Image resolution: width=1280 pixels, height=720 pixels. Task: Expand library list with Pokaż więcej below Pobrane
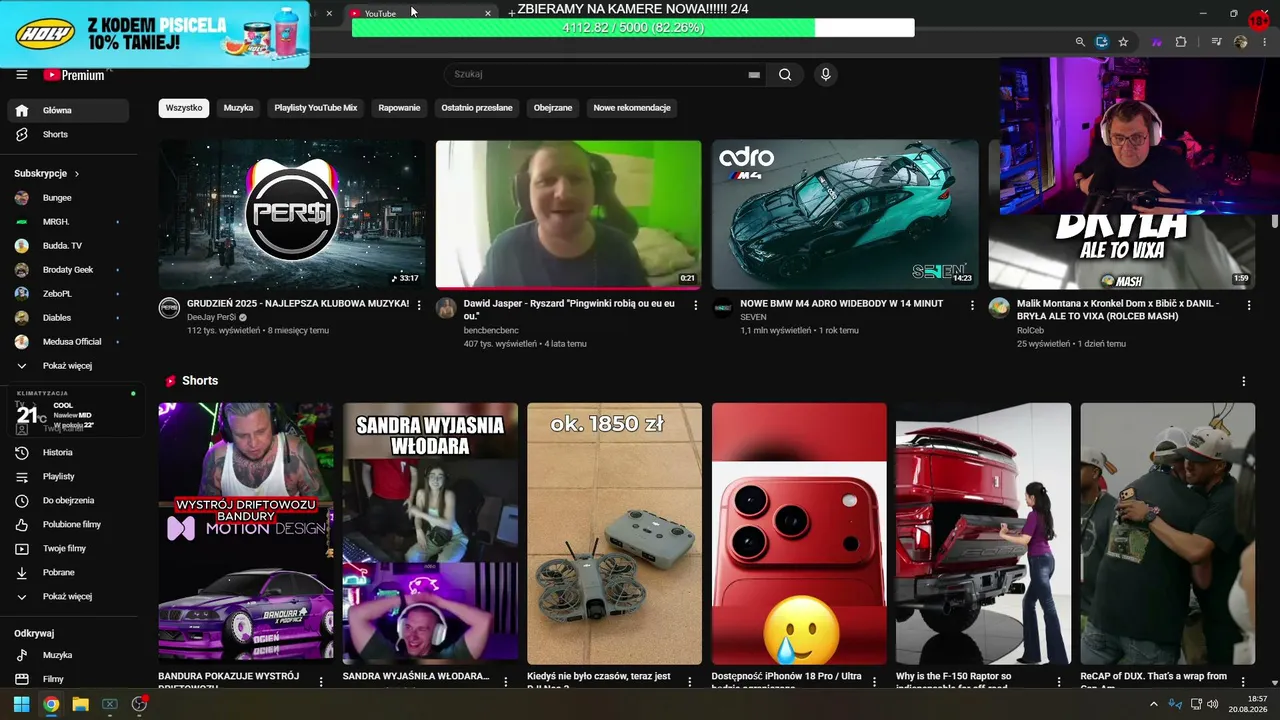pos(68,596)
